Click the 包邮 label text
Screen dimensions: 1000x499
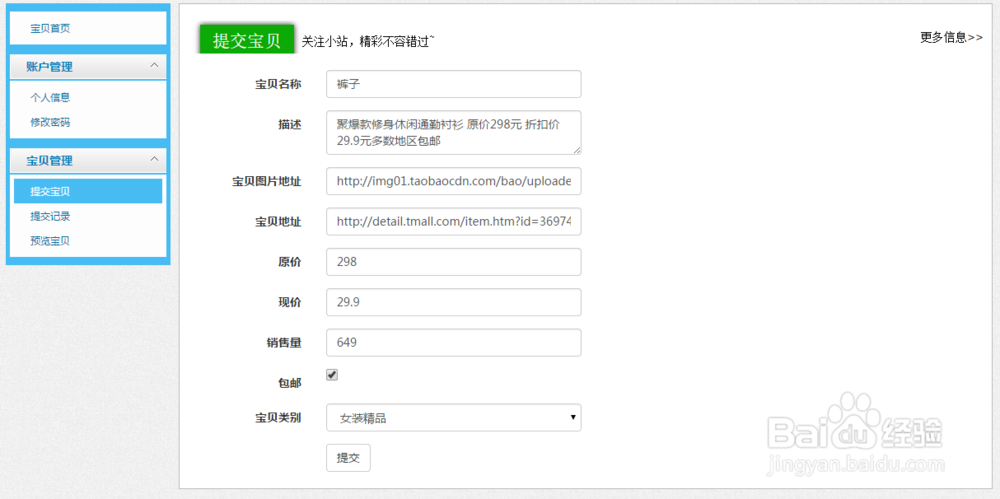(290, 383)
